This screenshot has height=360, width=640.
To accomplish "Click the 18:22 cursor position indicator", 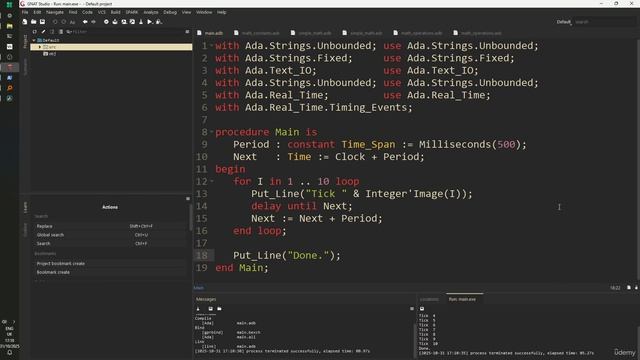I will 615,288.
